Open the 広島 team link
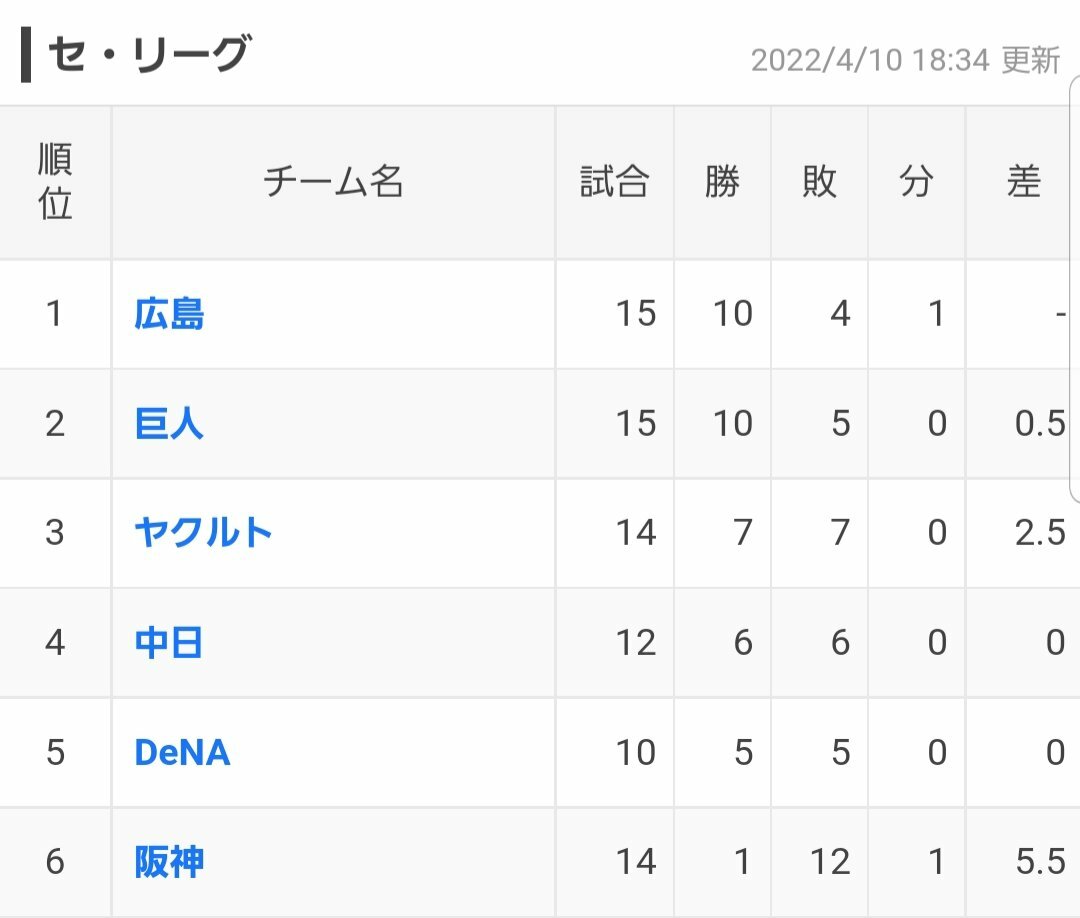Image resolution: width=1080 pixels, height=918 pixels. 169,314
